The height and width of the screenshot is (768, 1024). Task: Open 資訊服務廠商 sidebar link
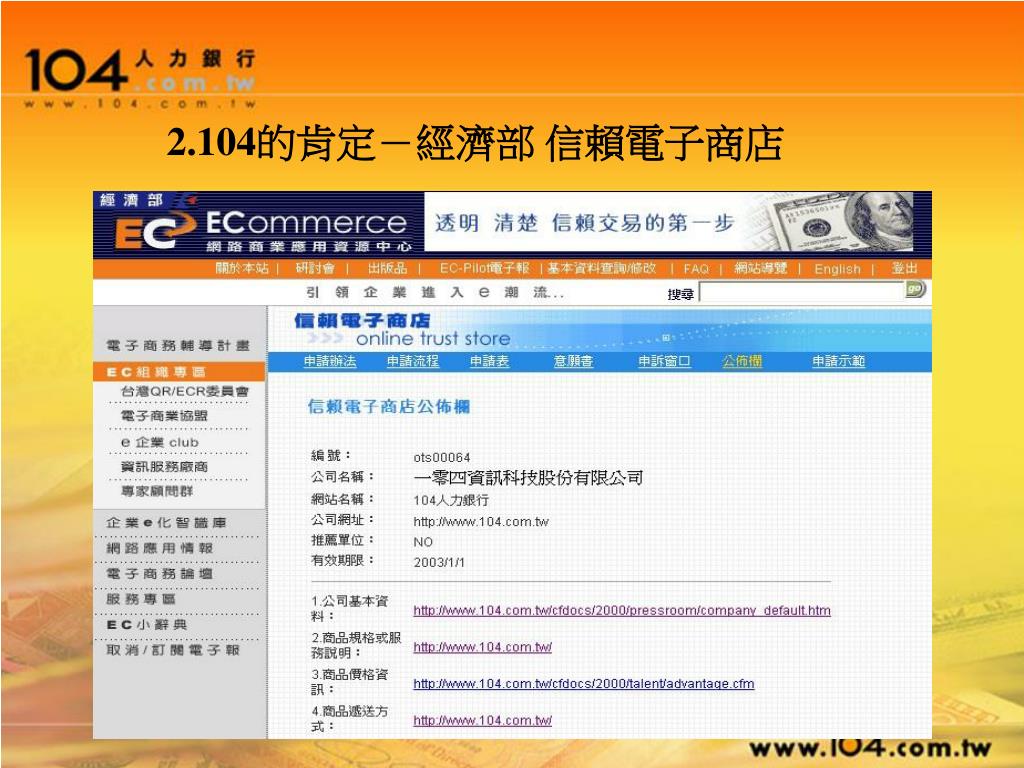[x=164, y=467]
